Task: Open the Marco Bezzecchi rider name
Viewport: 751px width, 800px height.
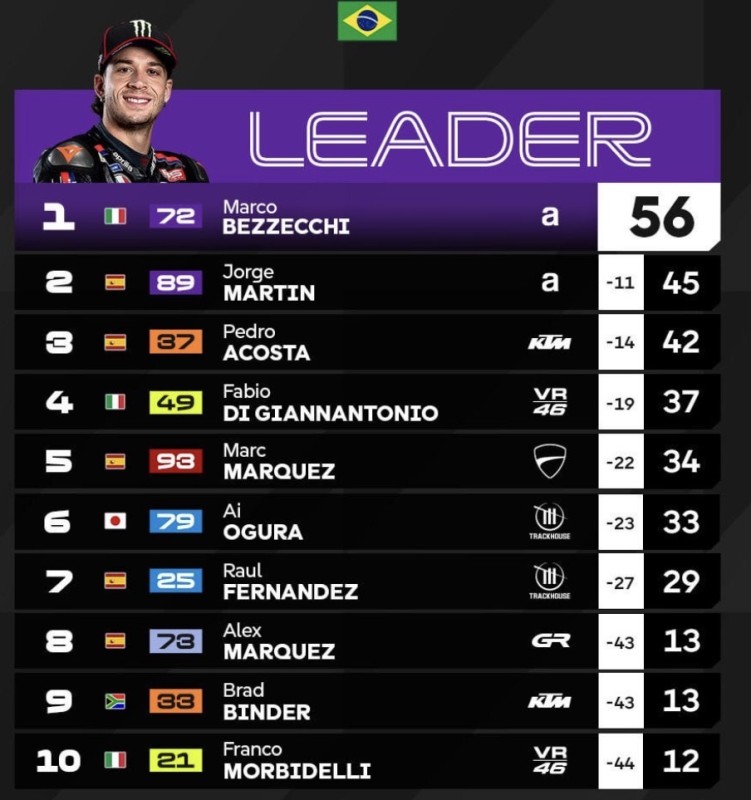Action: pos(285,217)
